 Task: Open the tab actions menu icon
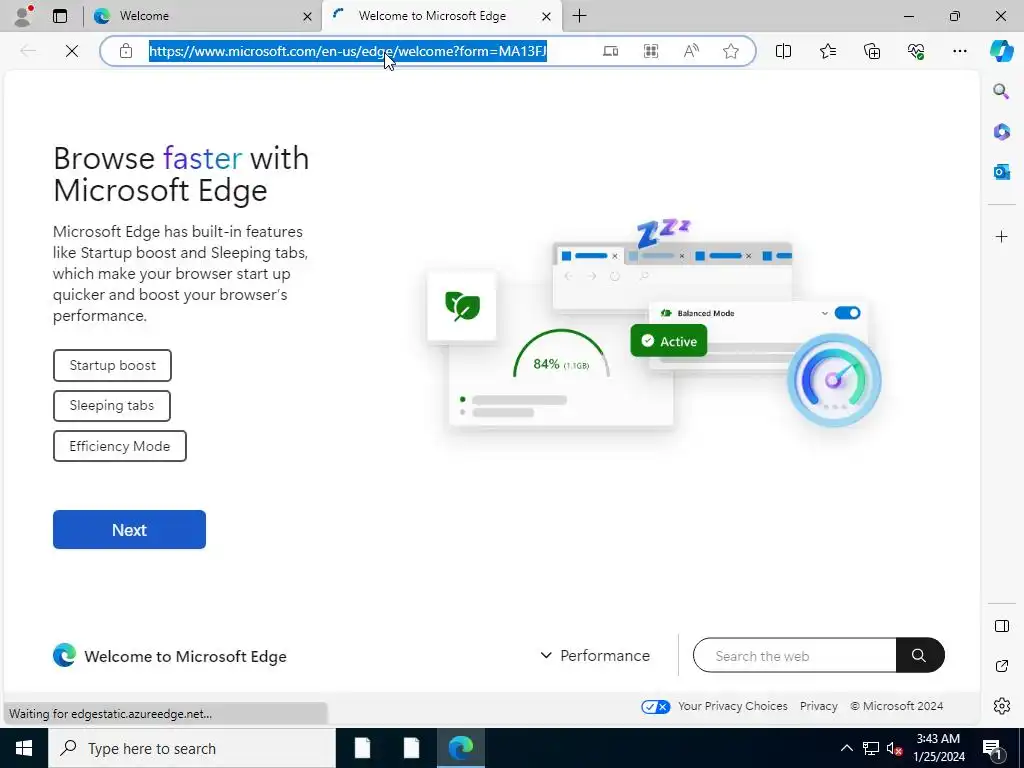coord(60,16)
